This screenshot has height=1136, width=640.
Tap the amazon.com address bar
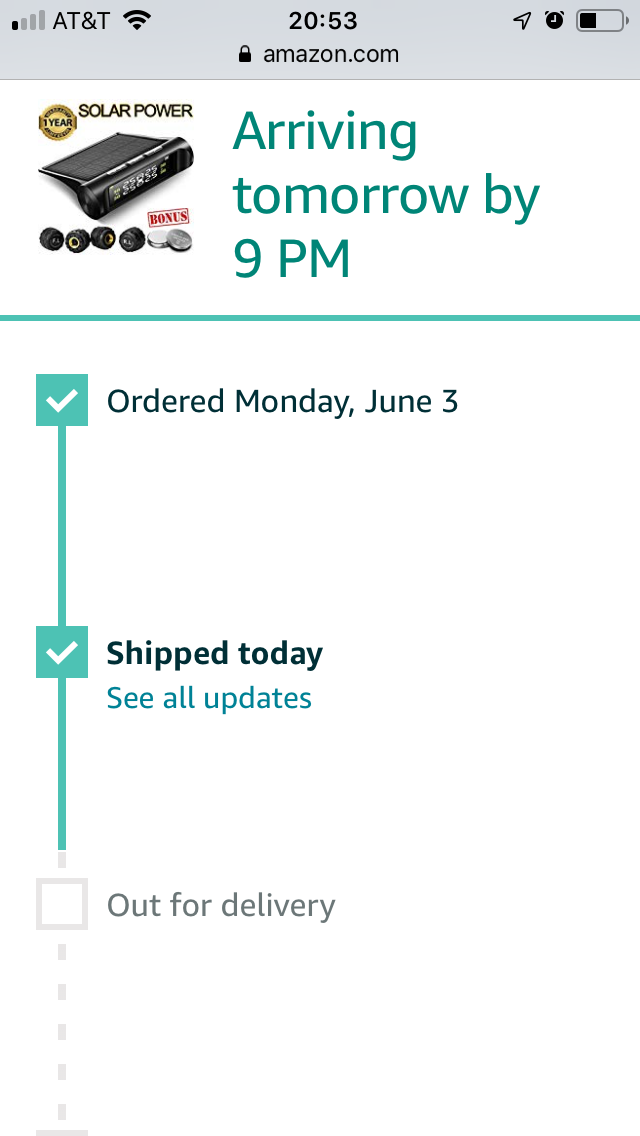click(x=320, y=54)
